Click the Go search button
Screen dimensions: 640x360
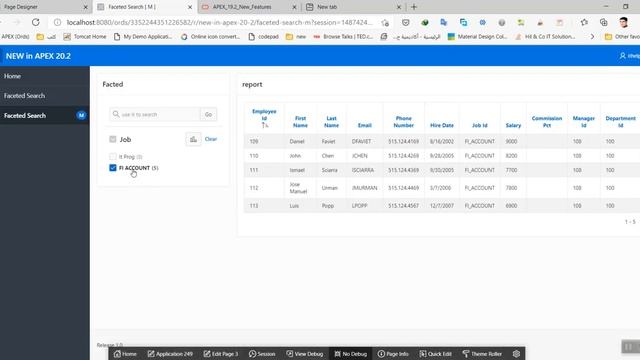click(209, 114)
